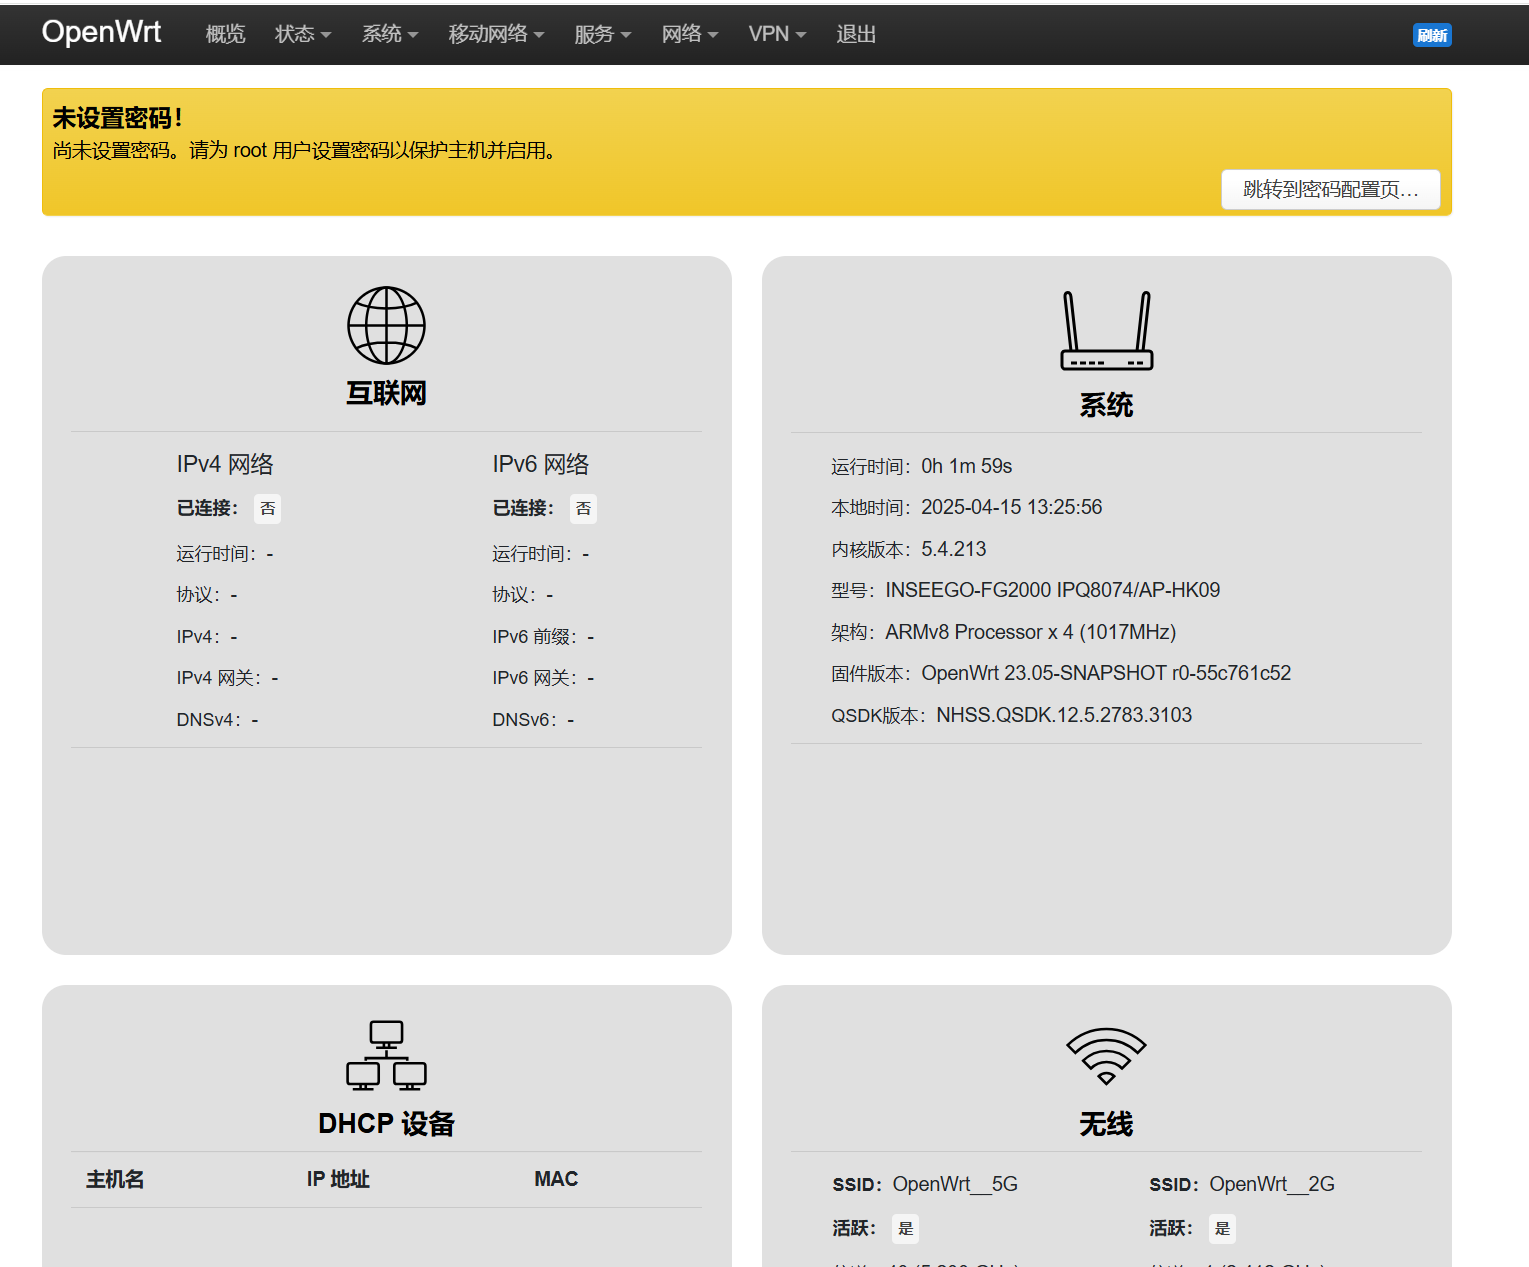
Task: Click the wireless Wi-Fi icon
Action: pyautogui.click(x=1106, y=1056)
